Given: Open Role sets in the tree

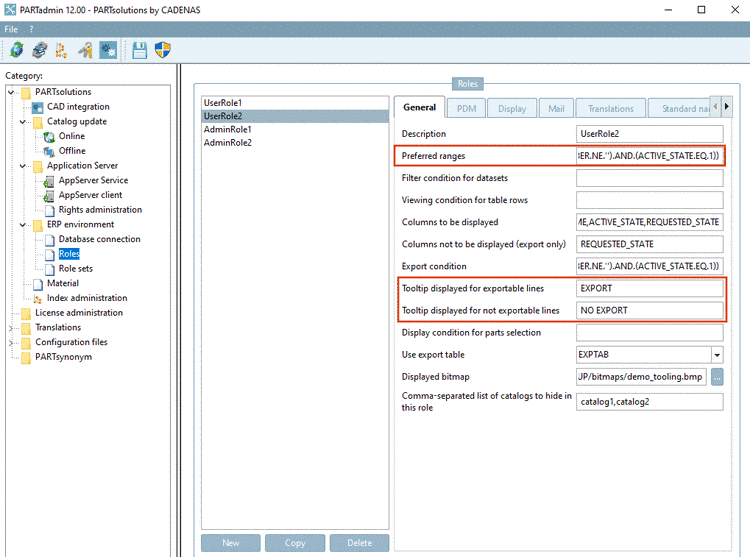Looking at the screenshot, I should tap(76, 269).
